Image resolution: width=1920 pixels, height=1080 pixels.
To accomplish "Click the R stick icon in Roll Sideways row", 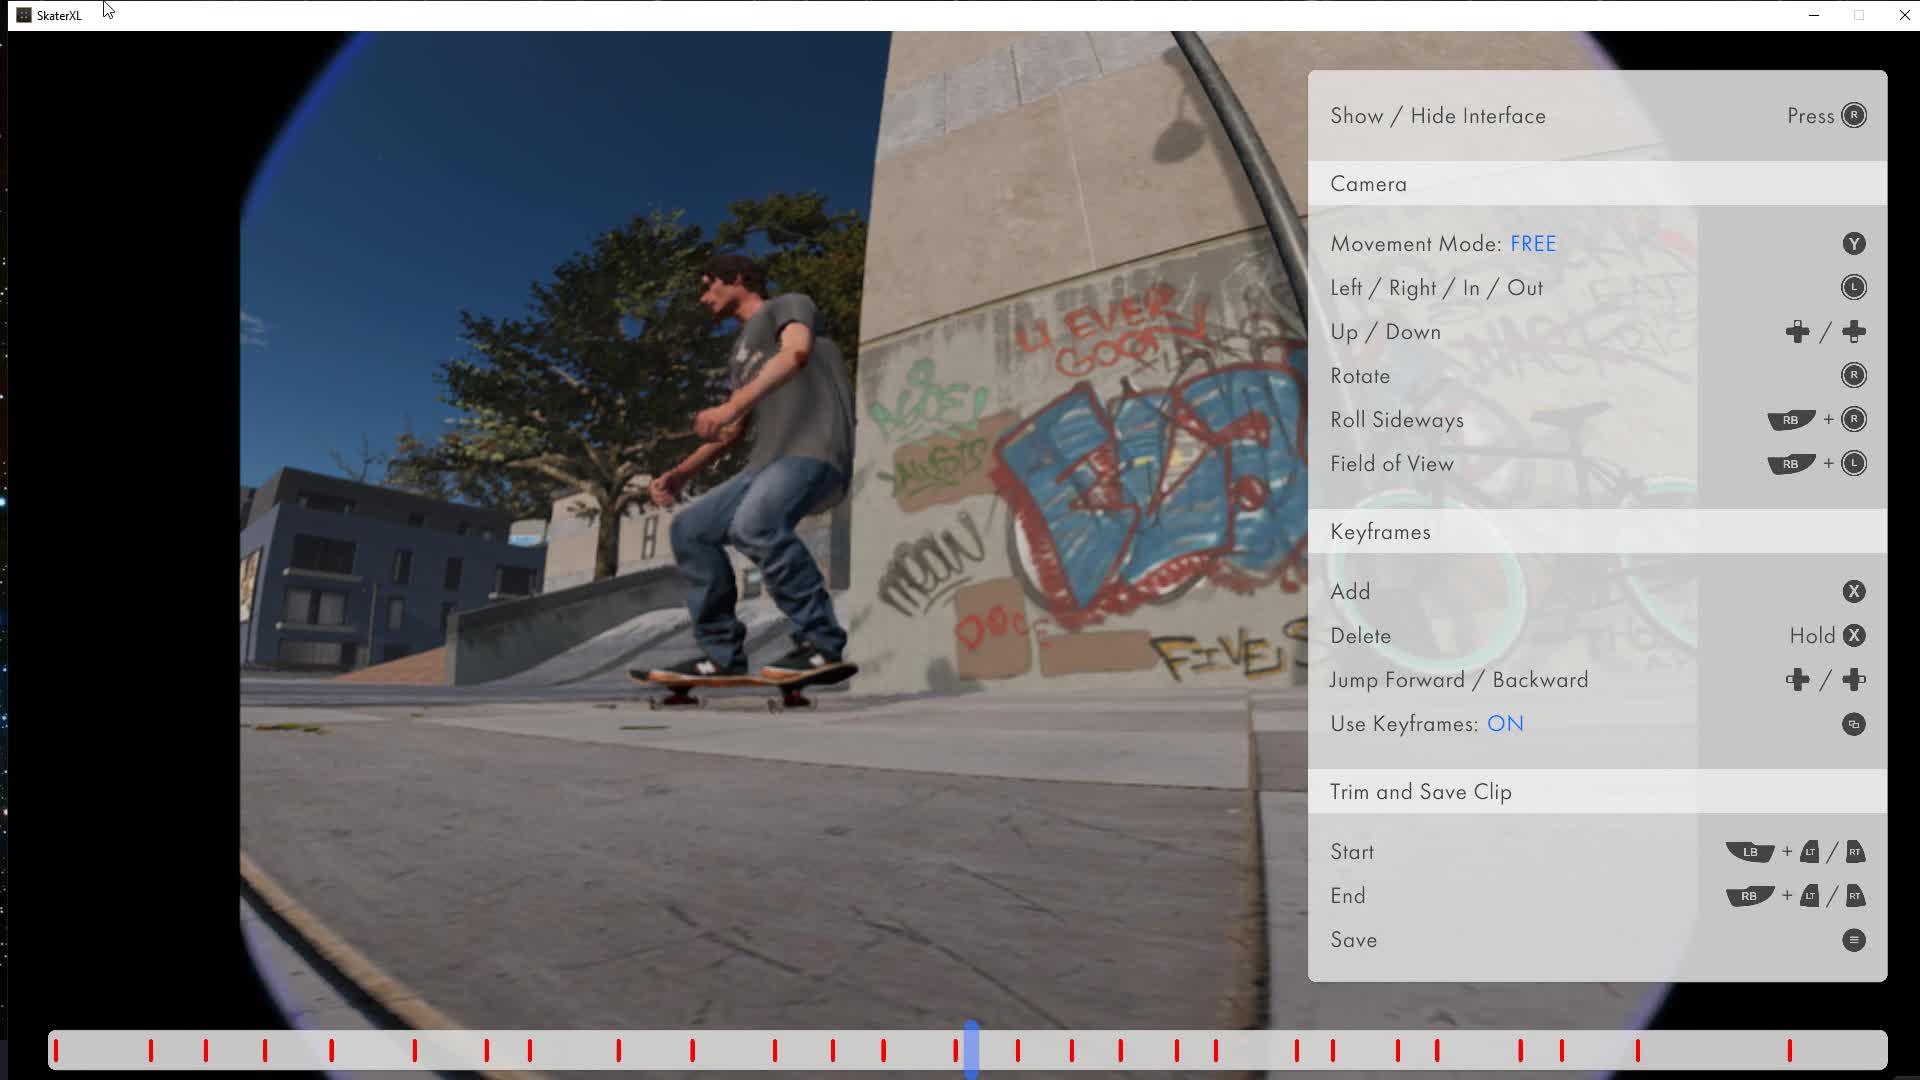I will pos(1853,420).
